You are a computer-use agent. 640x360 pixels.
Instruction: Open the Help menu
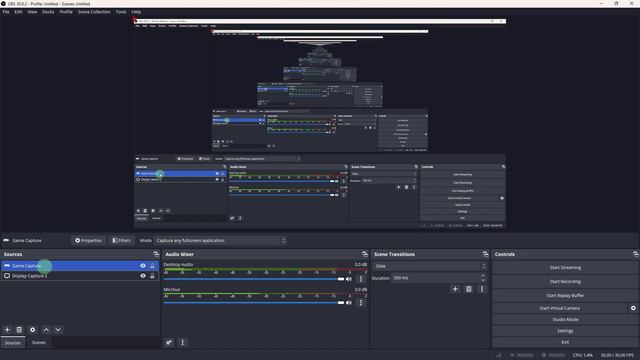click(136, 12)
